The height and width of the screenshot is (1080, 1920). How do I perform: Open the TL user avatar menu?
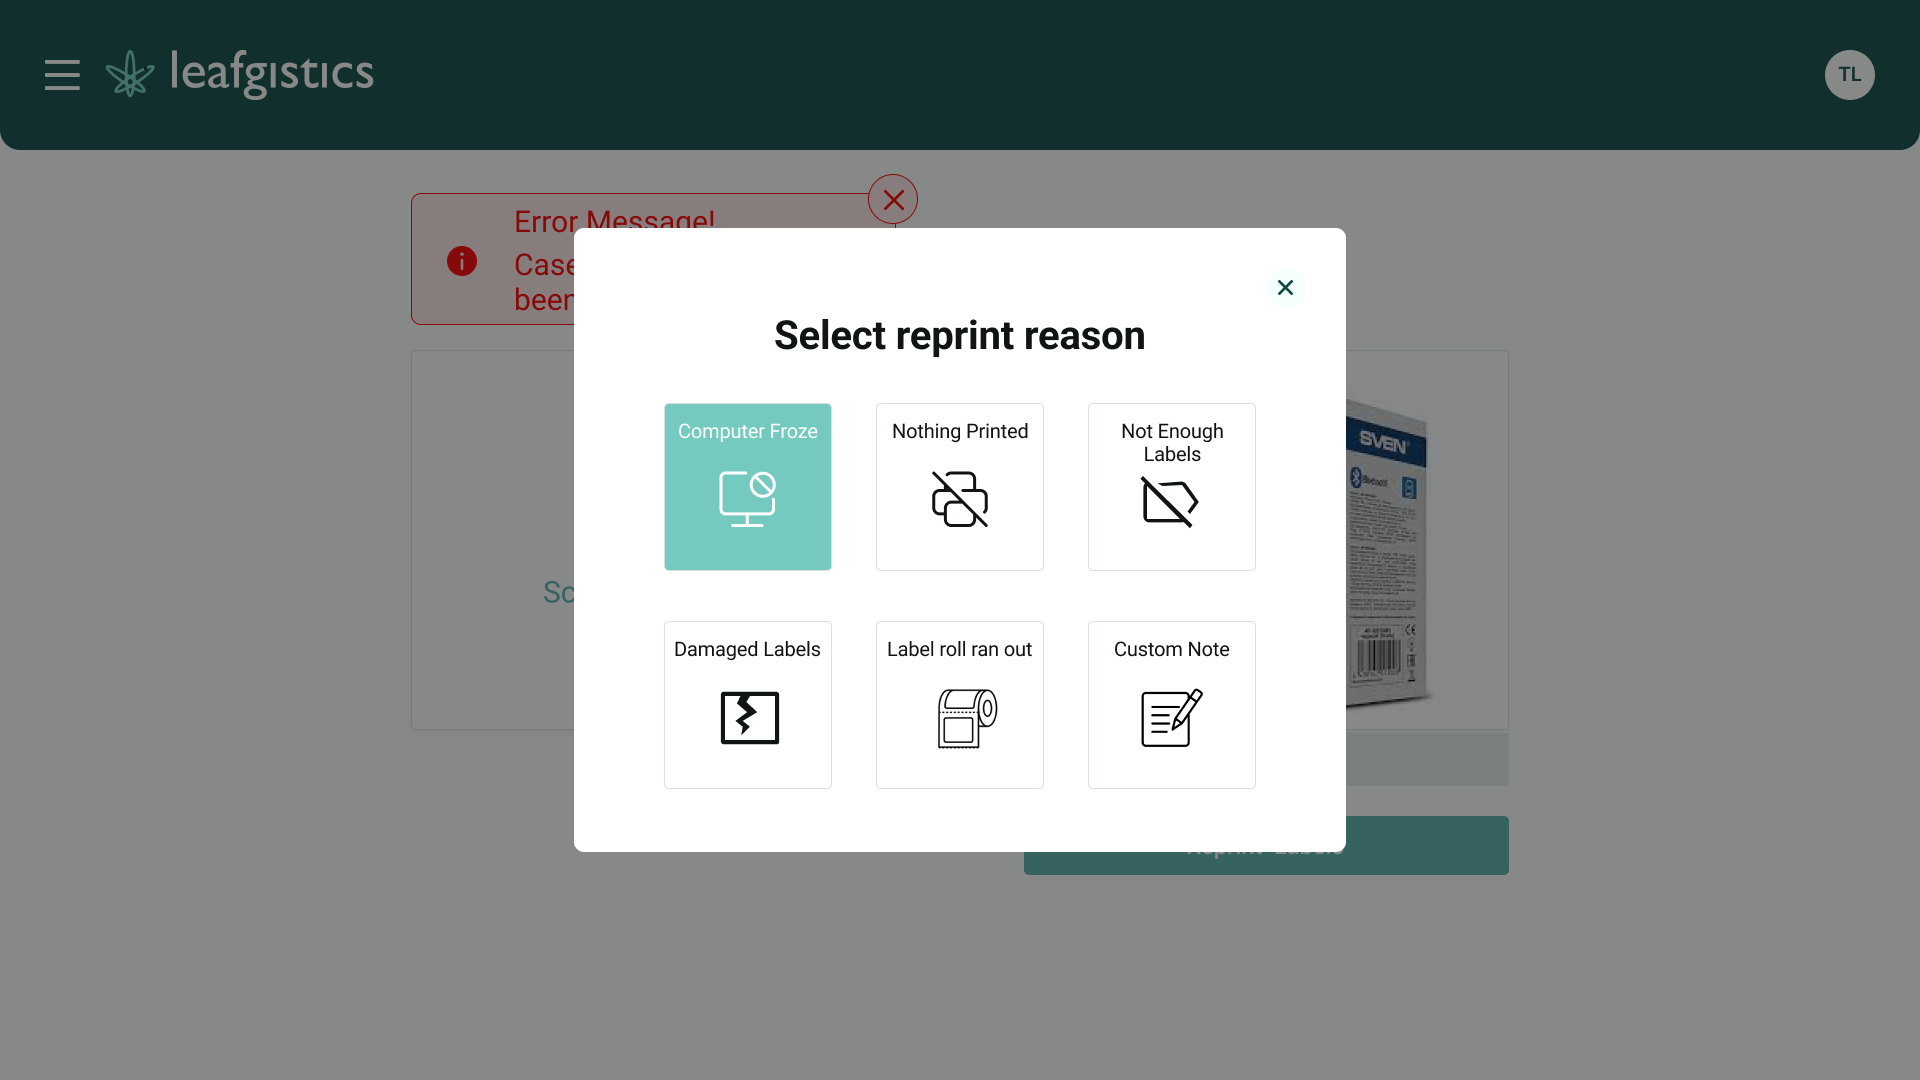pyautogui.click(x=1849, y=75)
